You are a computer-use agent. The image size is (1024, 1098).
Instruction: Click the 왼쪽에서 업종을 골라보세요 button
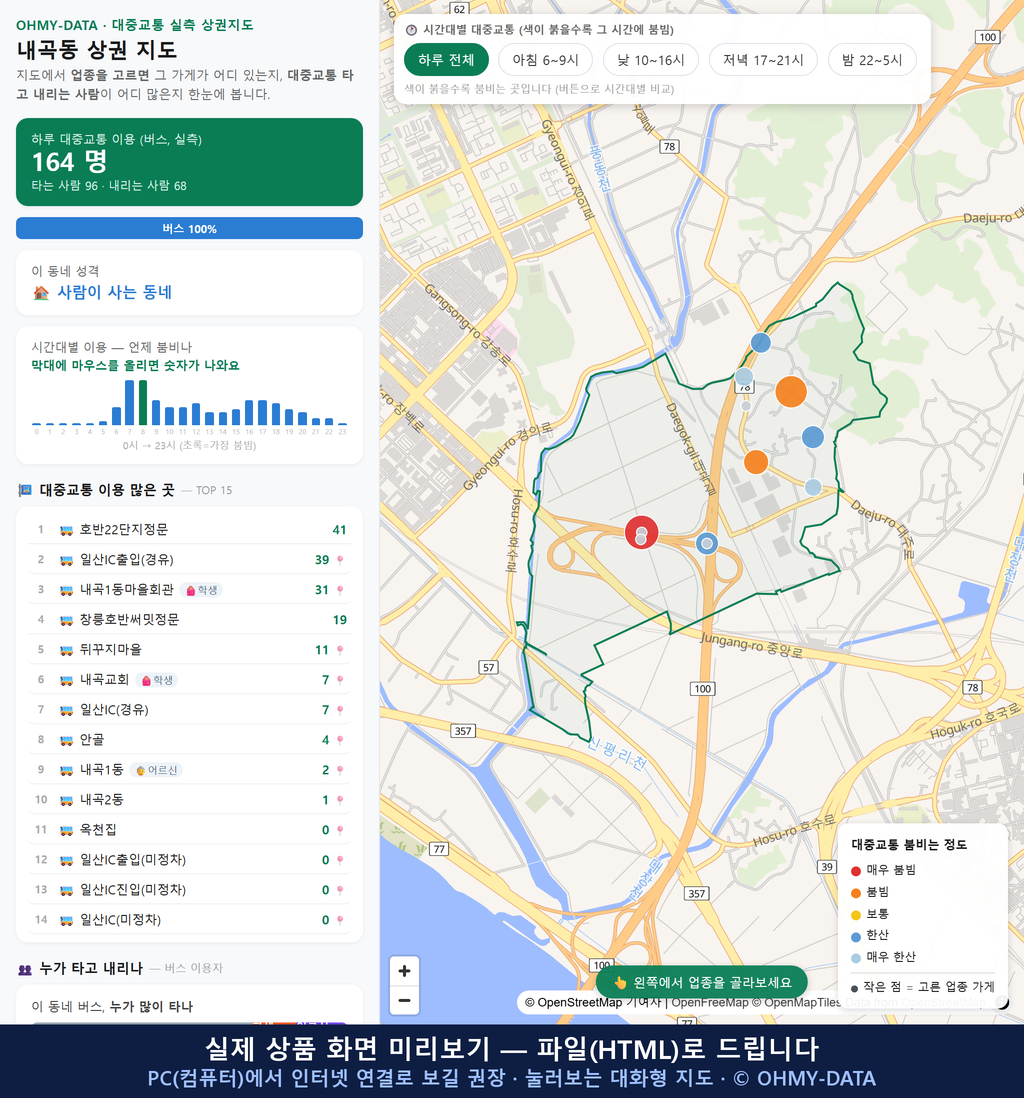702,982
